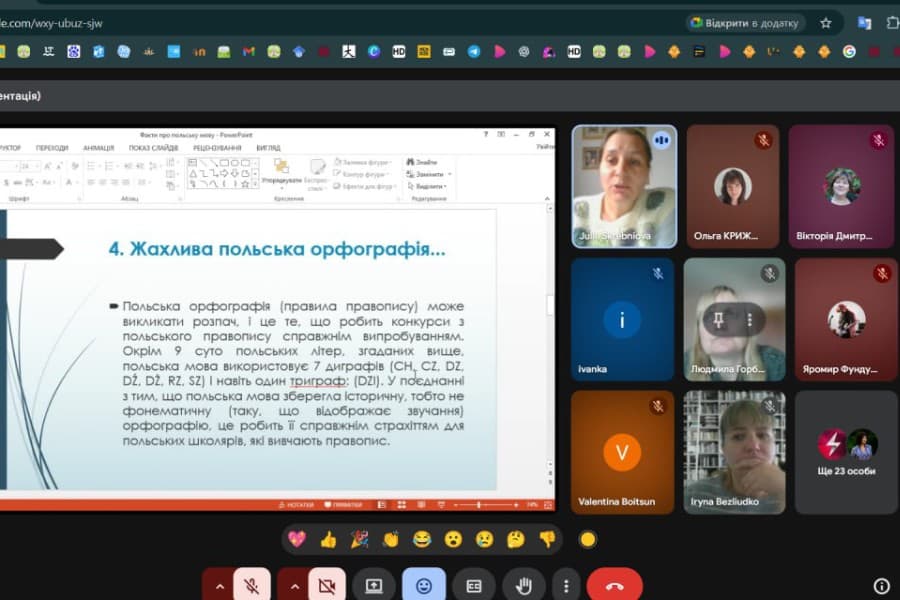Open ПОКАЗ СЛАЙДІВ ribbon tab
The image size is (900, 600).
coord(153,148)
